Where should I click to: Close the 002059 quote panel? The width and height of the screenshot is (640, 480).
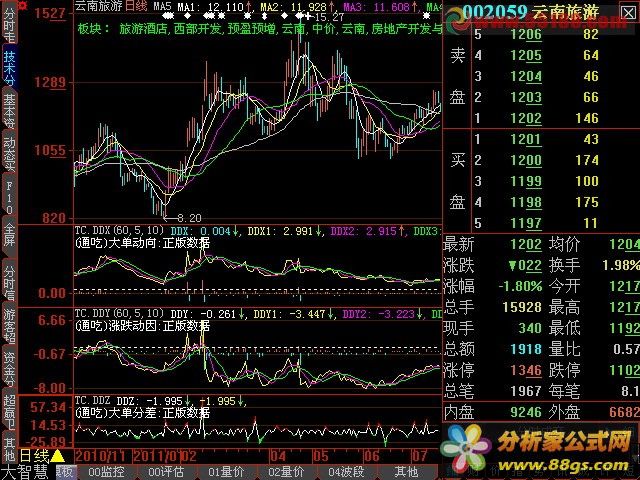(628, 13)
